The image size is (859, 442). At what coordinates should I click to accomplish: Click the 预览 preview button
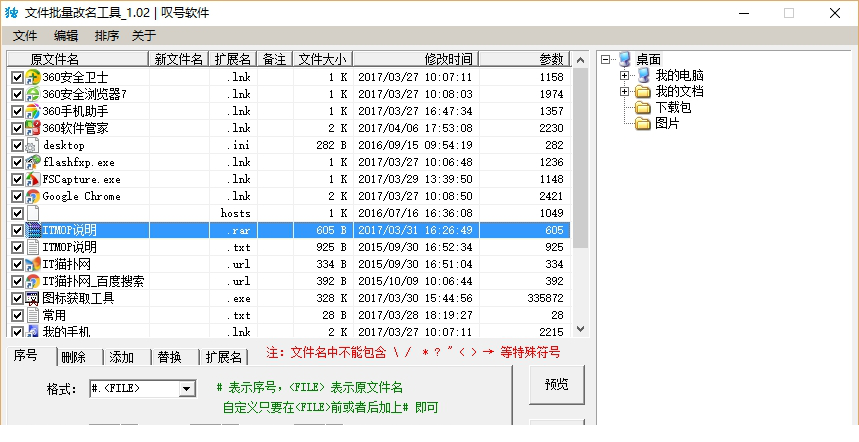[557, 385]
